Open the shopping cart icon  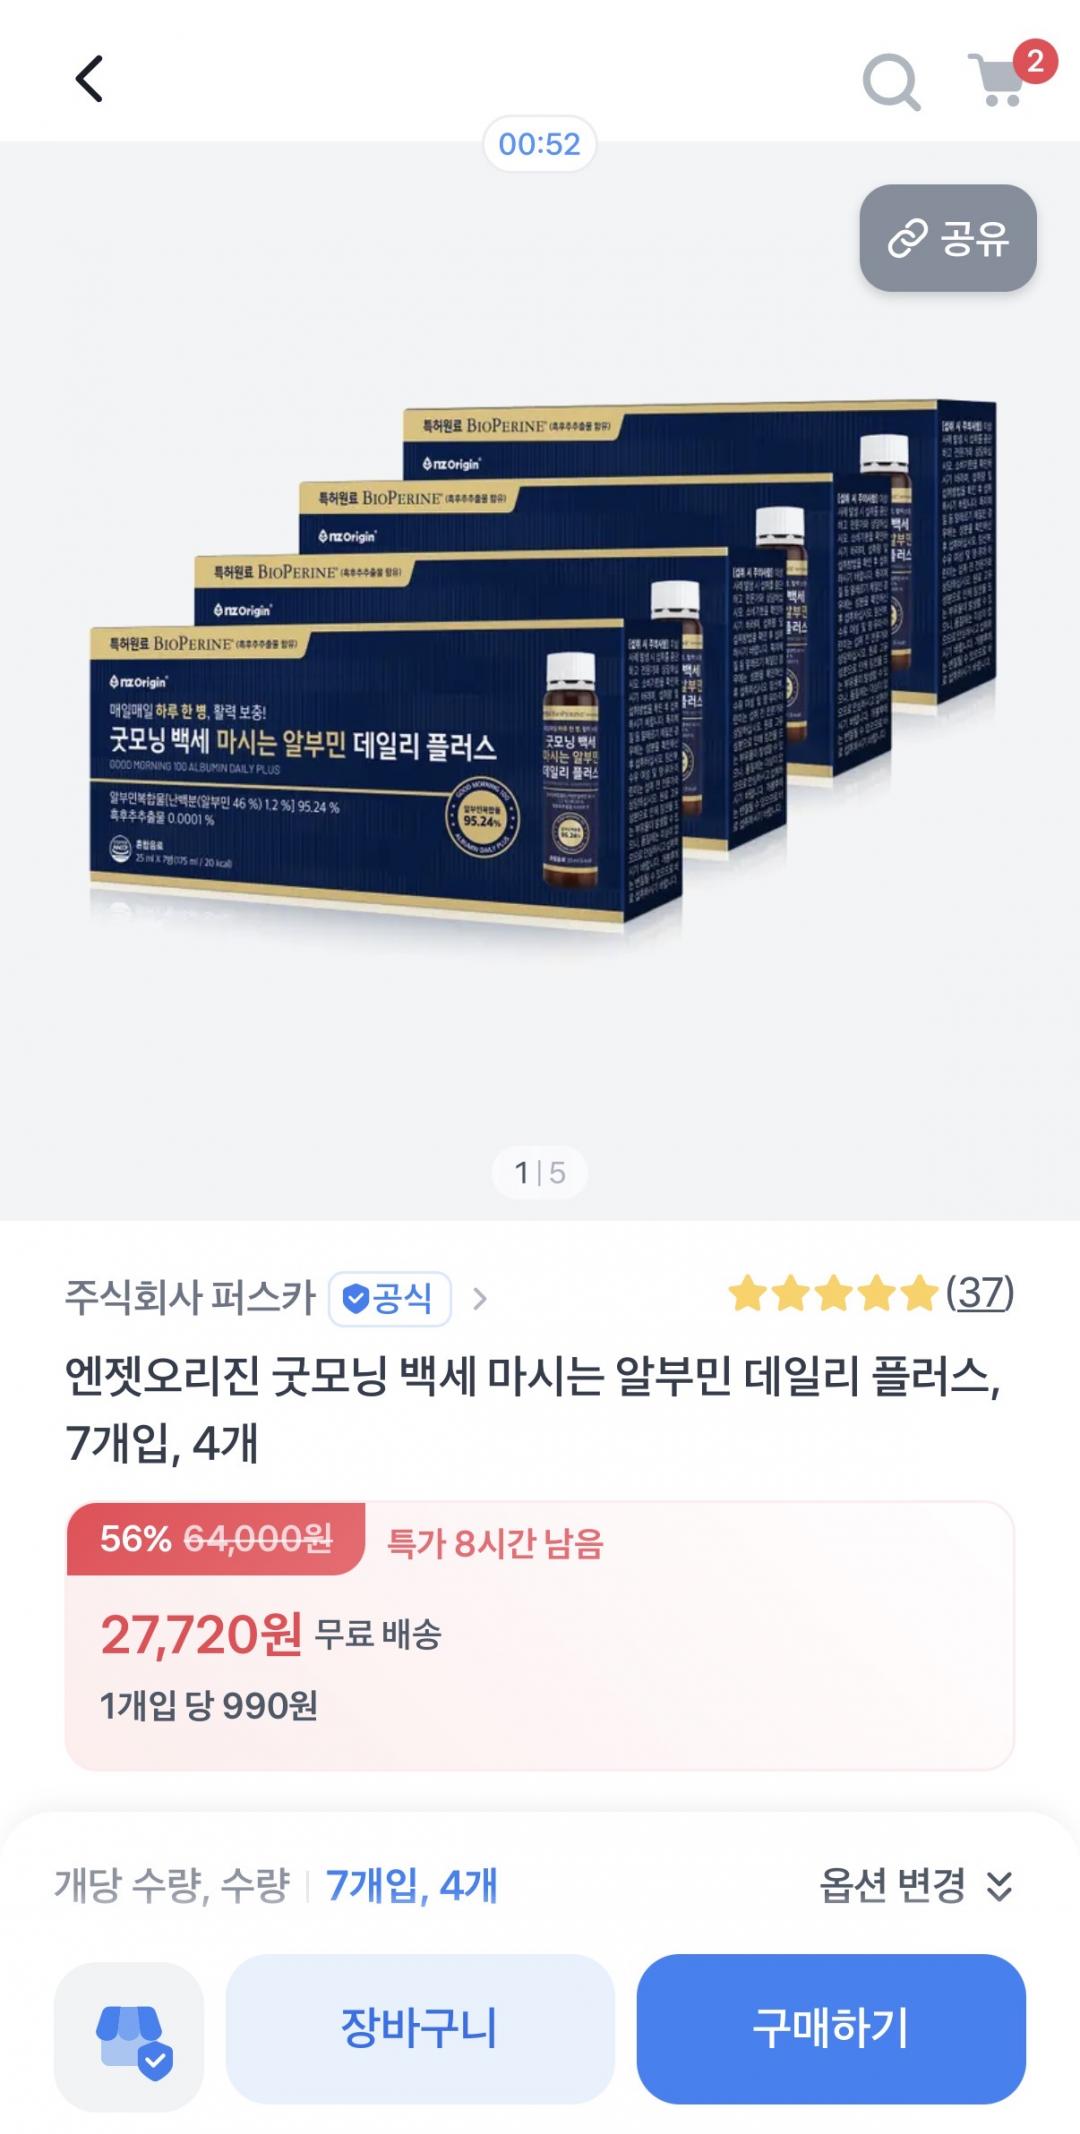997,82
